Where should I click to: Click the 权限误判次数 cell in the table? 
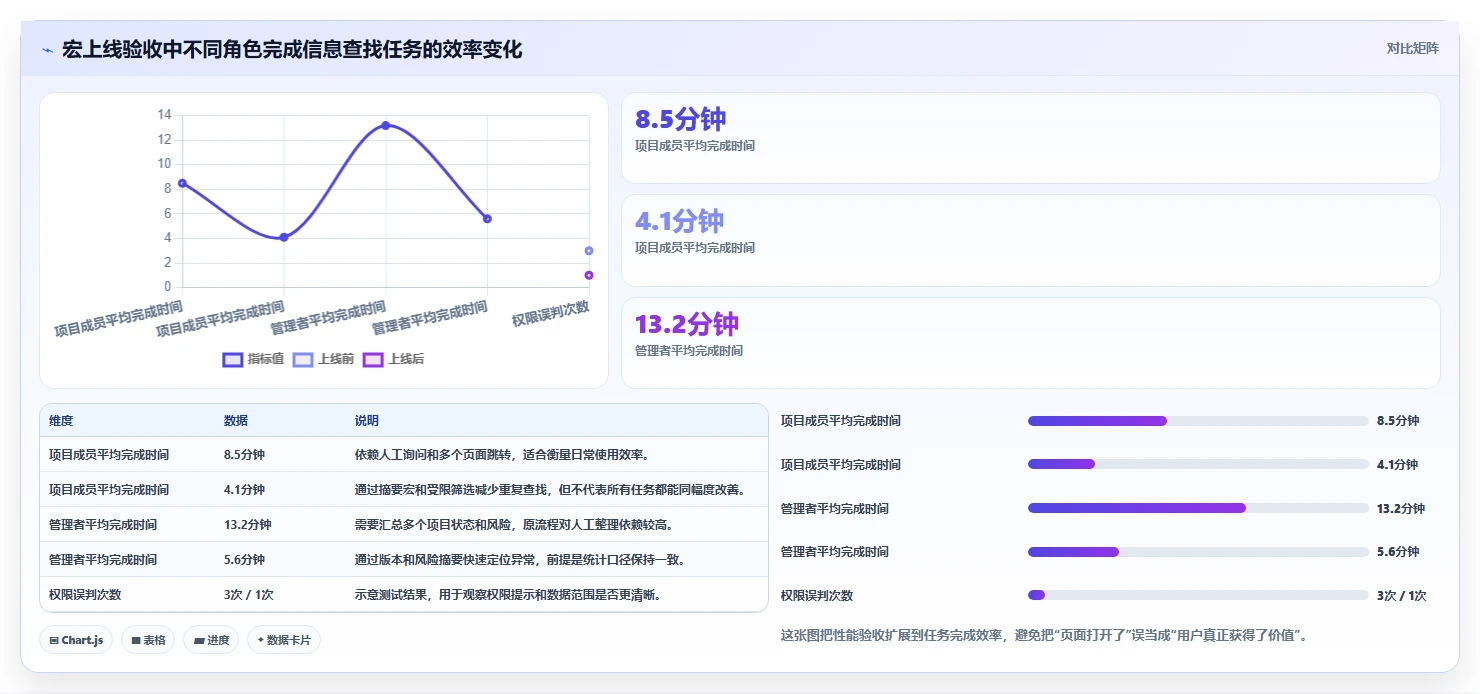(x=85, y=595)
